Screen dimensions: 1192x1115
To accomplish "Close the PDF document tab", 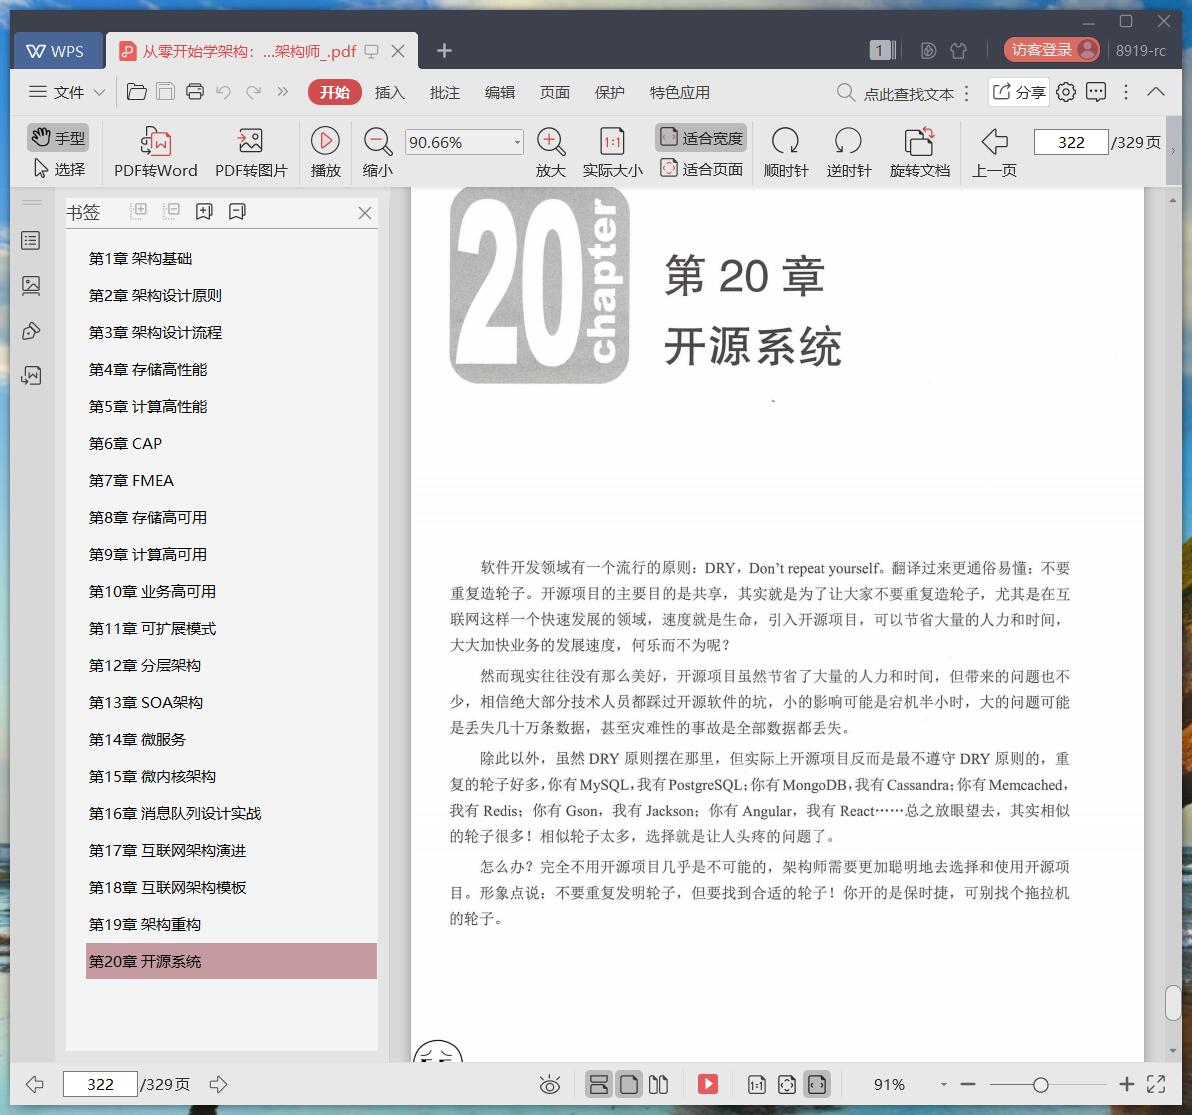I will [398, 51].
